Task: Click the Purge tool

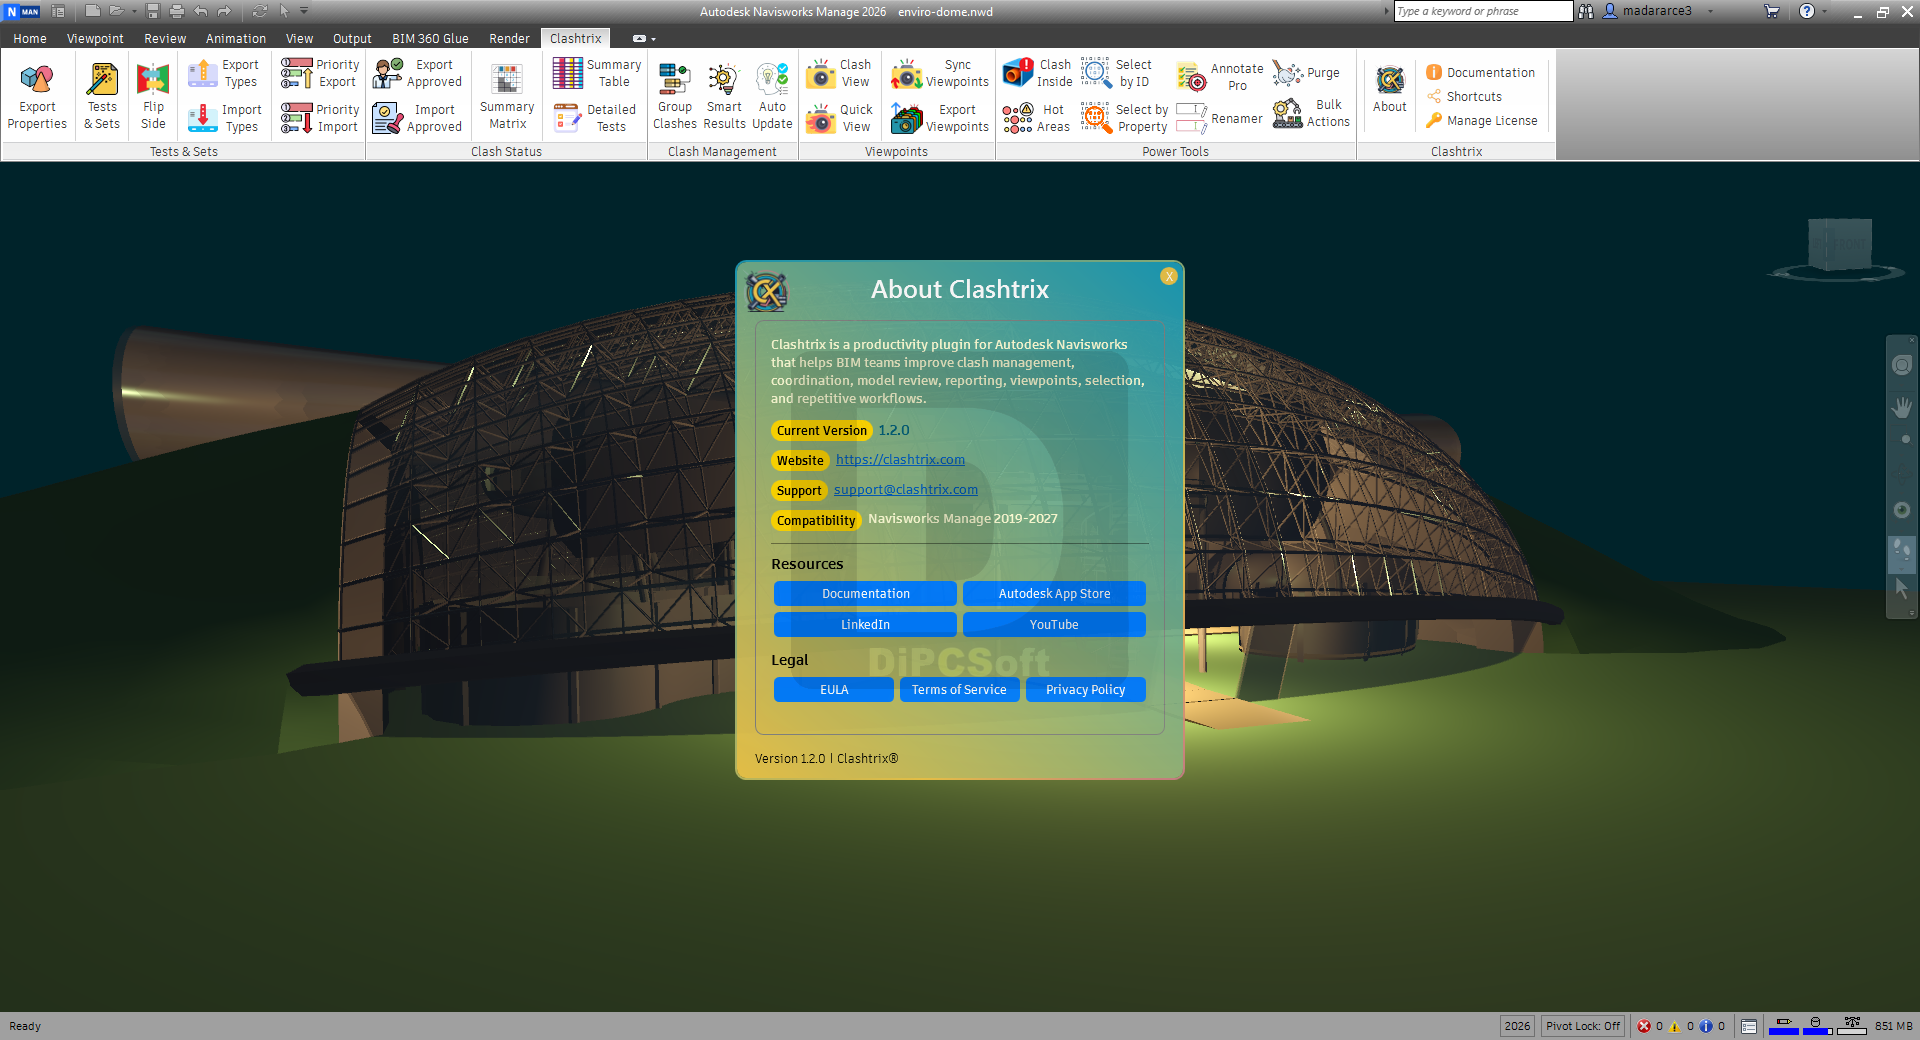Action: coord(1307,73)
